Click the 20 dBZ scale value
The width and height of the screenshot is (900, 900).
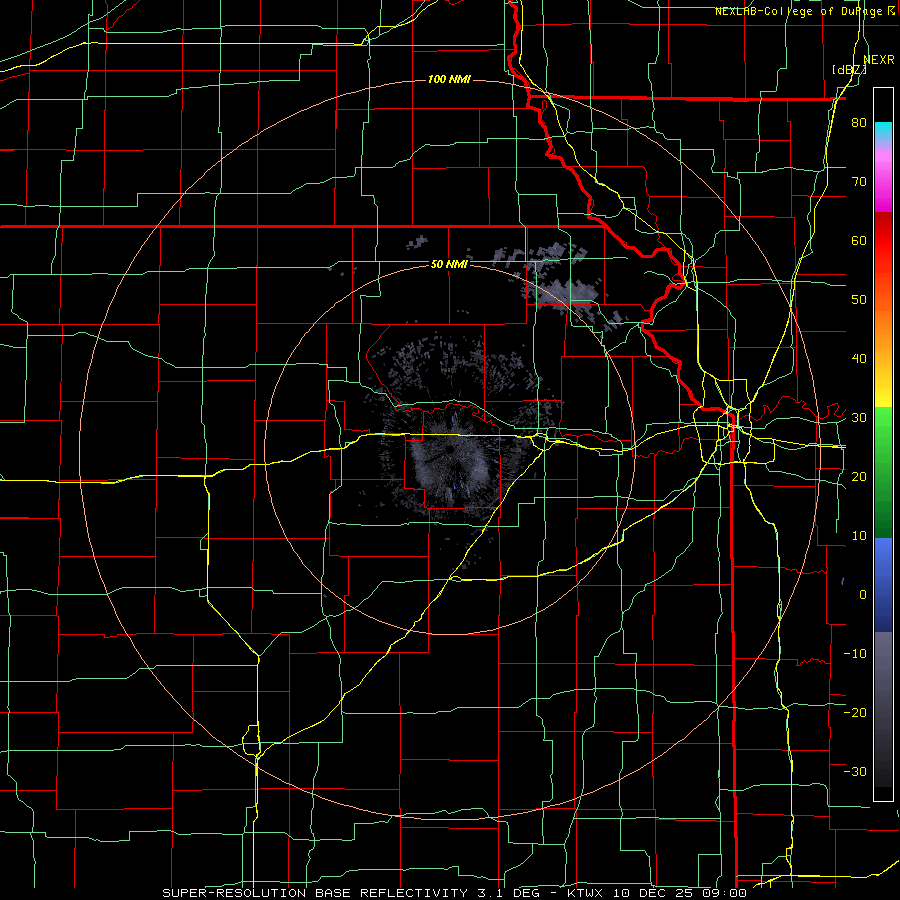point(859,476)
